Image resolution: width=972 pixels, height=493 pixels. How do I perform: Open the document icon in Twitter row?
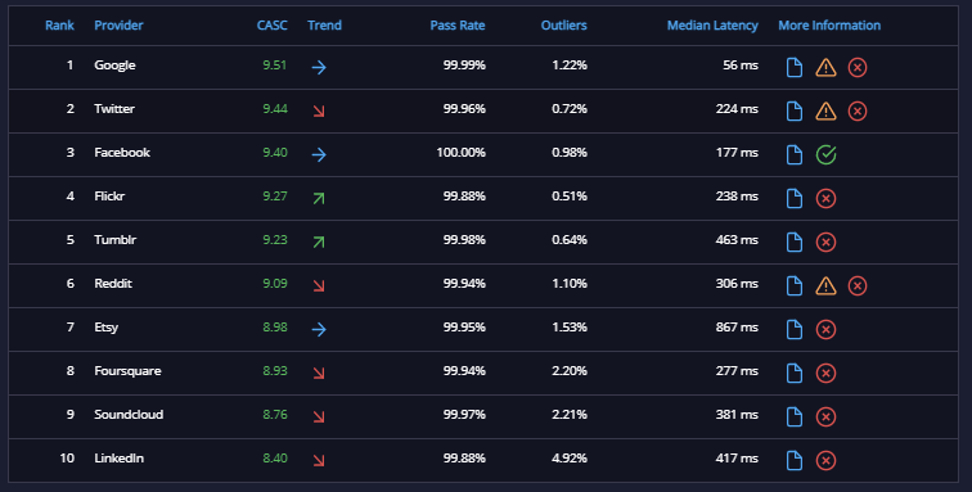794,111
